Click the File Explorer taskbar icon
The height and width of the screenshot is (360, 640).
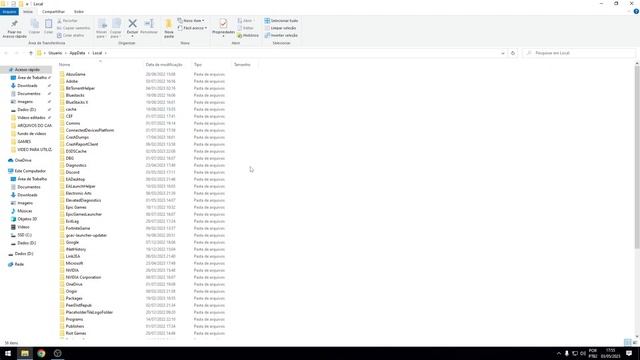(x=25, y=353)
